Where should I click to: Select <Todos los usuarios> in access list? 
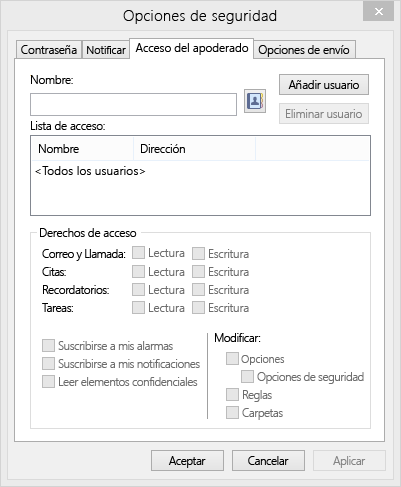point(90,171)
